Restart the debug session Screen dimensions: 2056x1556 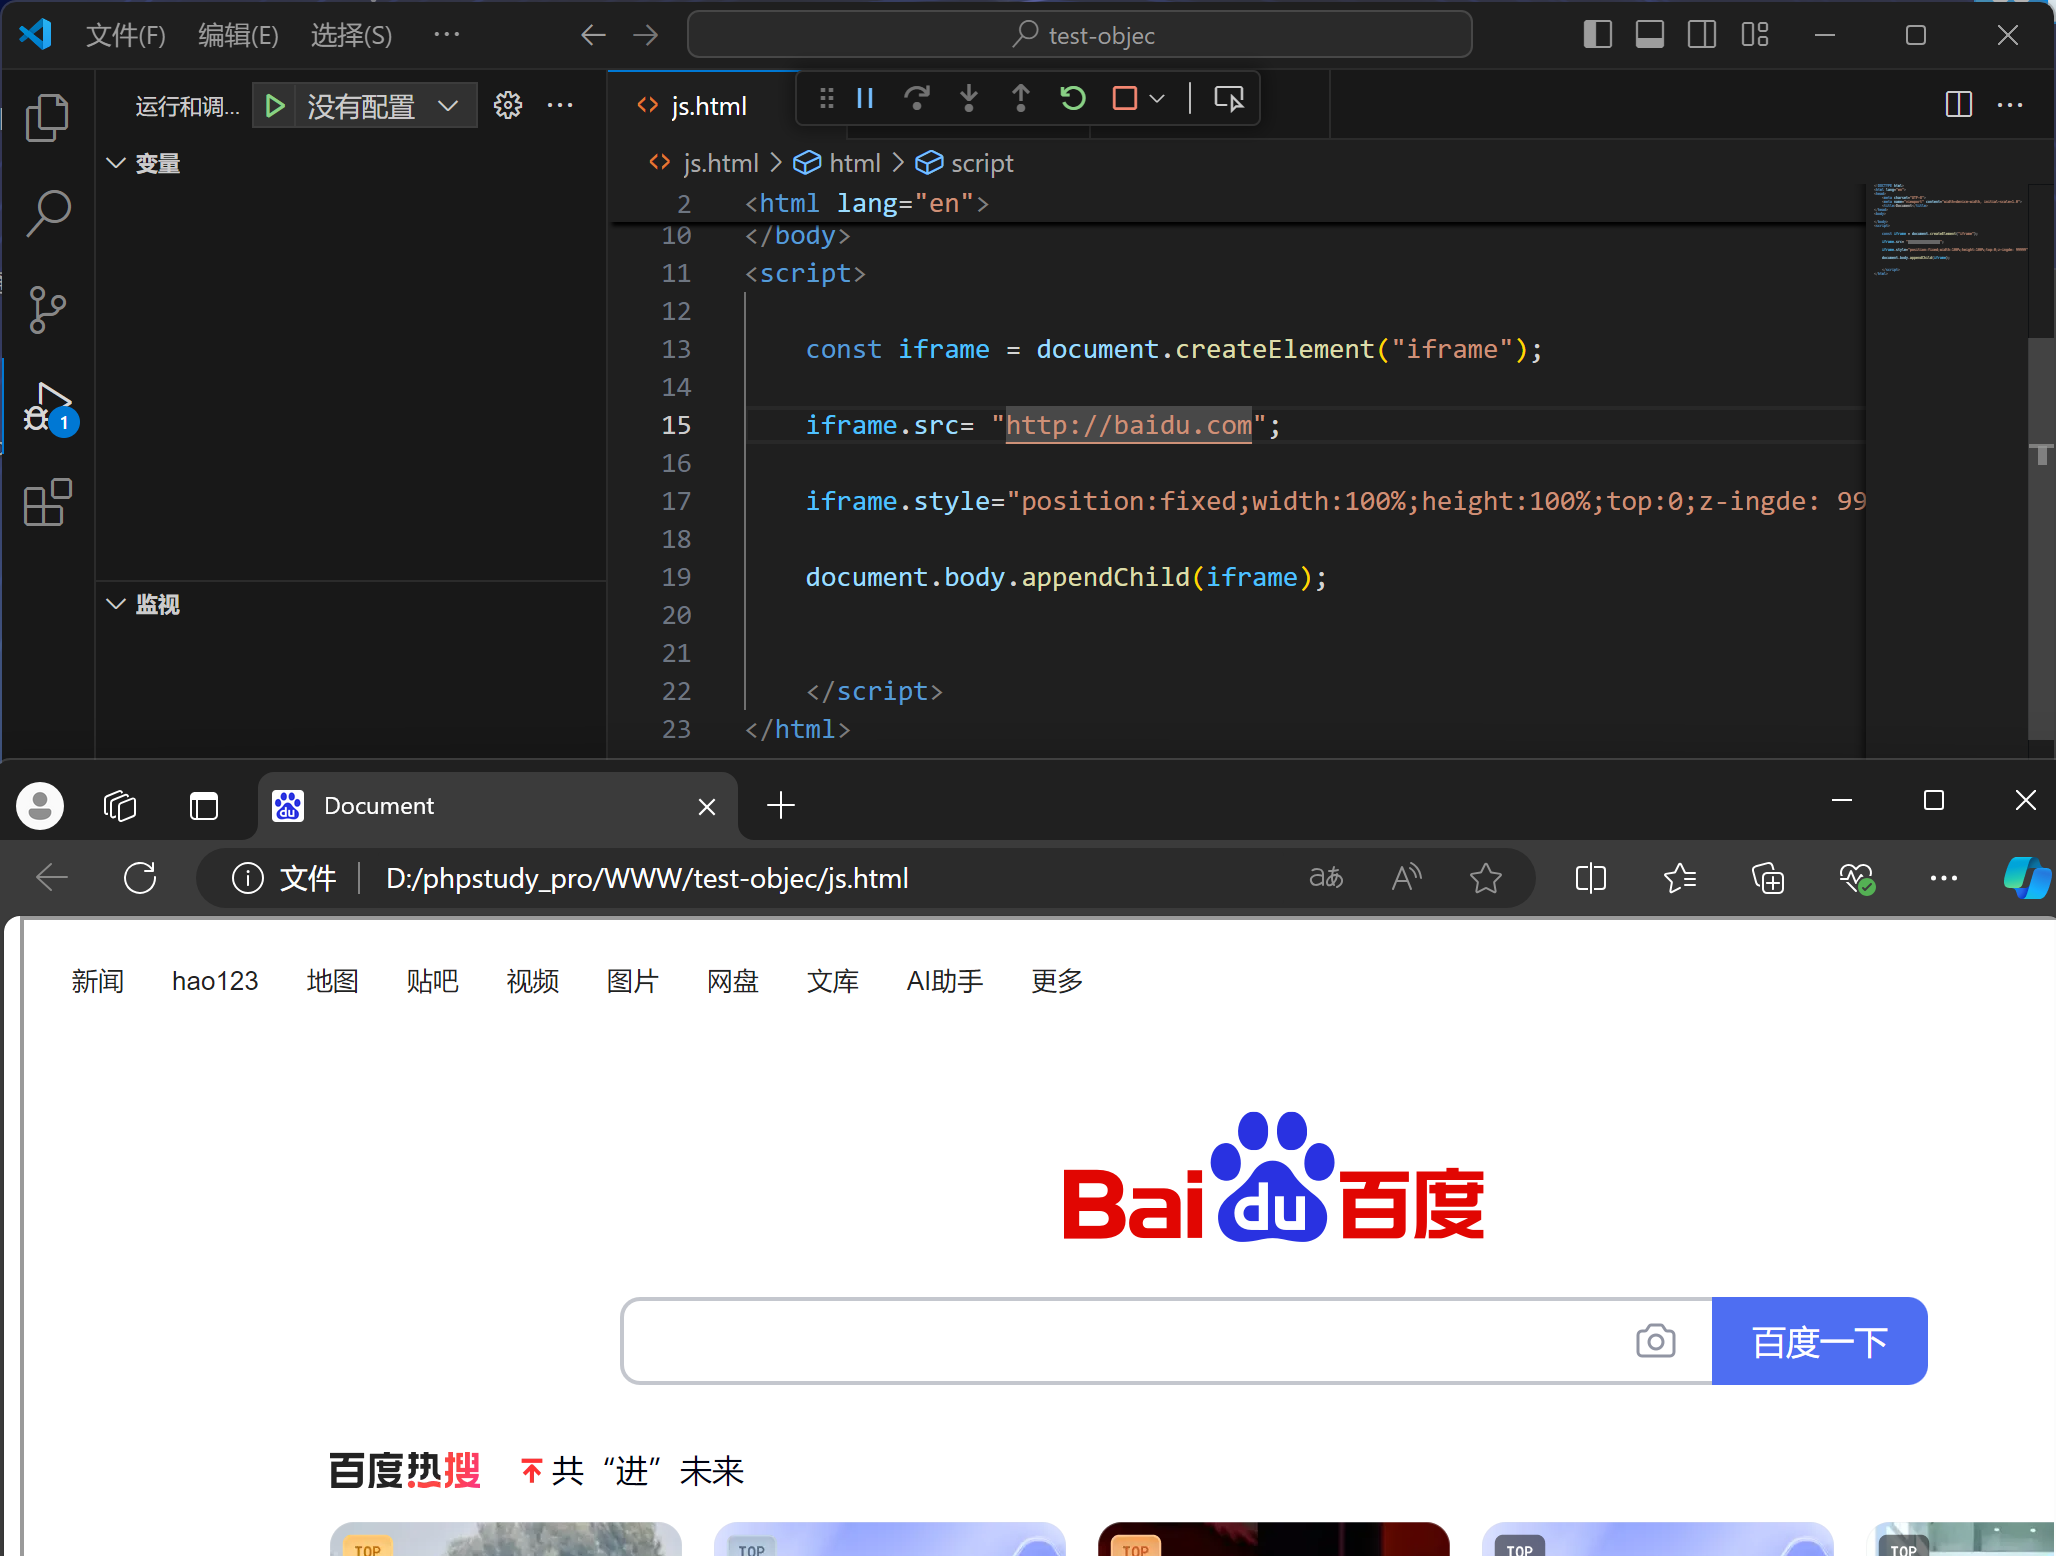(1072, 98)
